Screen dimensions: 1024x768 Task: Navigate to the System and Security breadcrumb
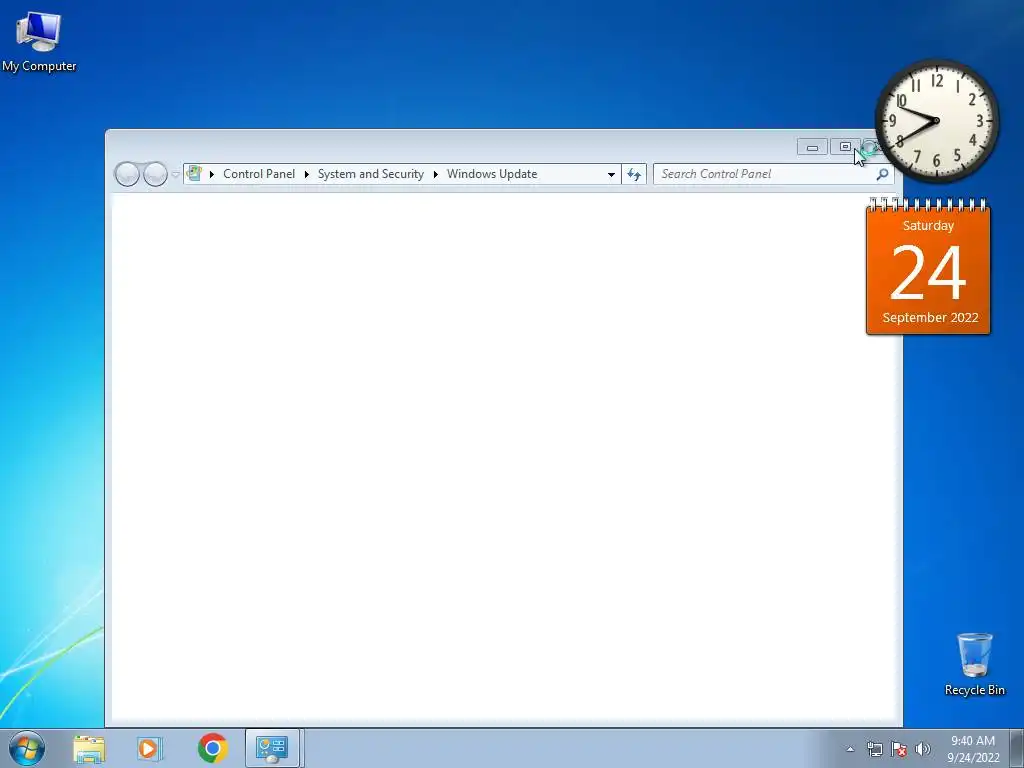(370, 174)
